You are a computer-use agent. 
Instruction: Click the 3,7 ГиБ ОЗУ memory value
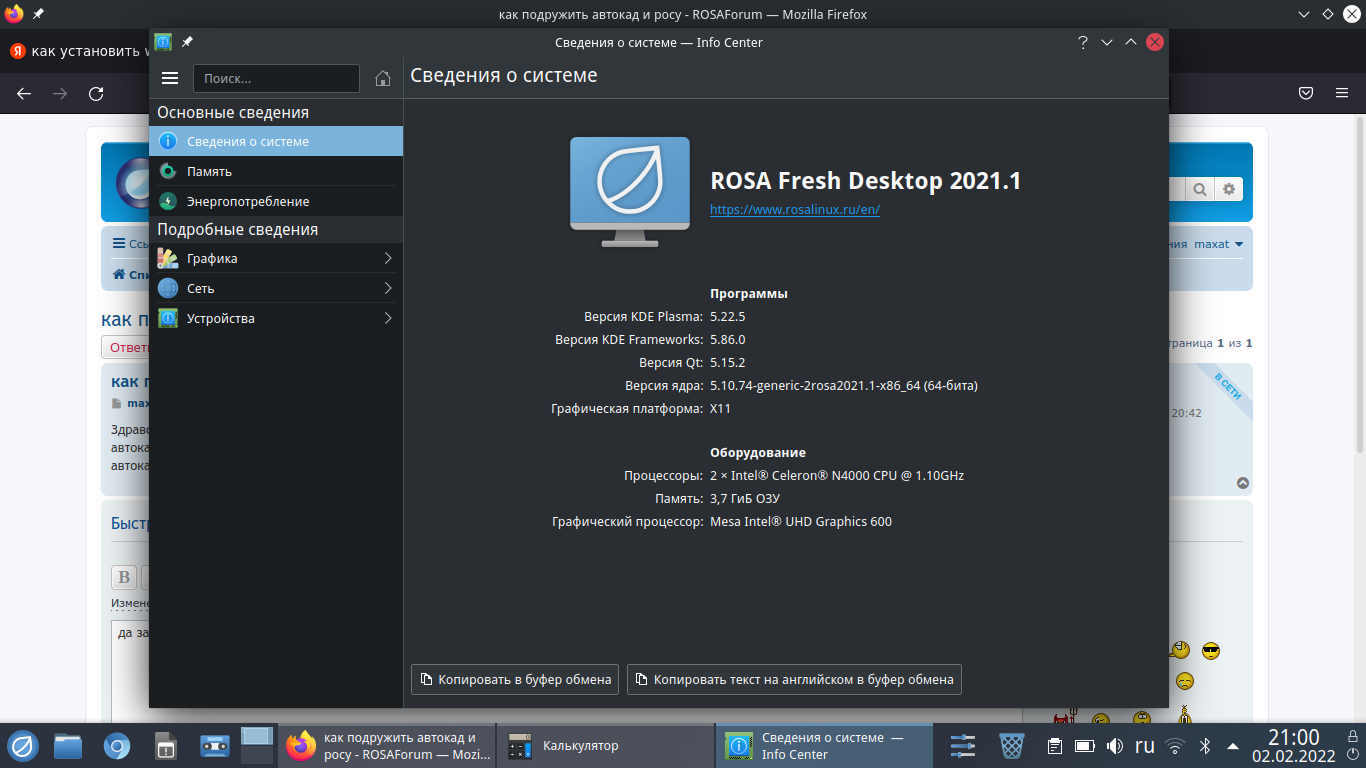(745, 498)
